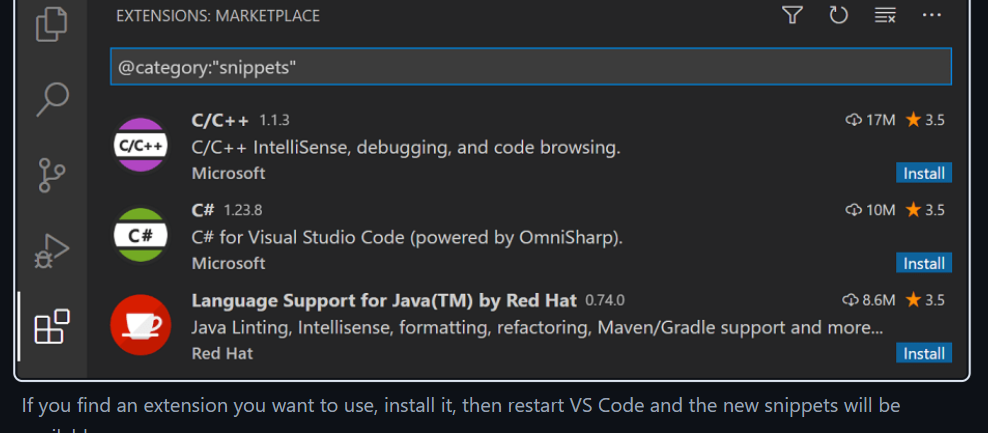Viewport: 988px width, 433px height.
Task: Click the Red Hat Java extension logo
Action: click(141, 326)
